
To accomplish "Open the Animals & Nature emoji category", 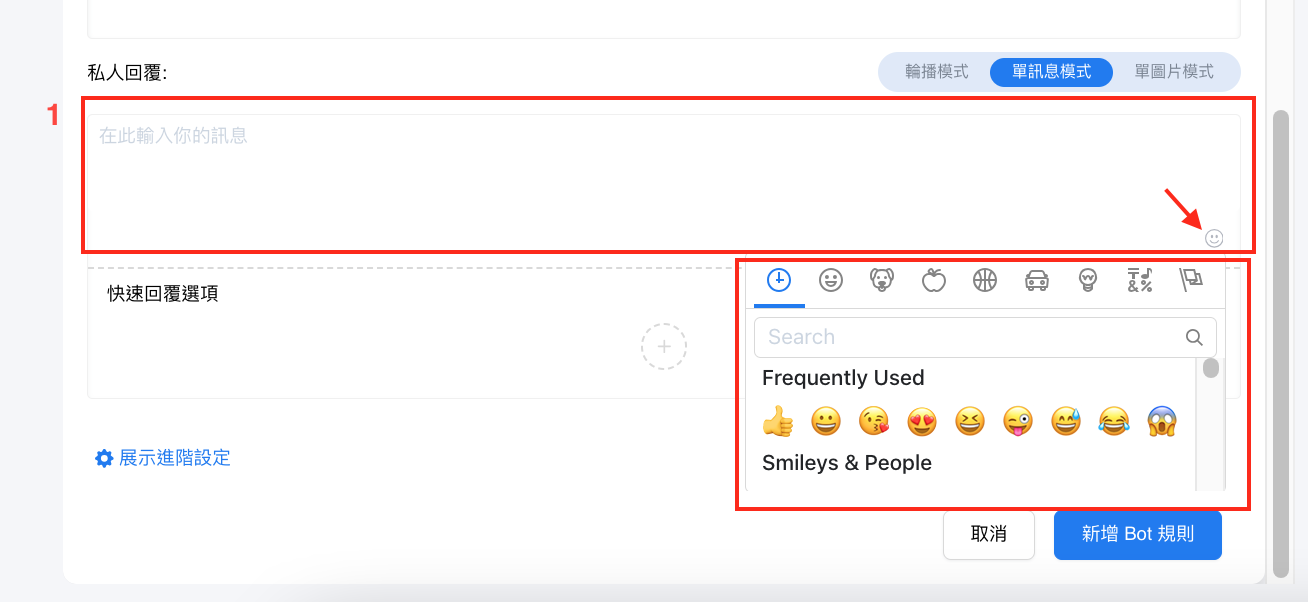I will point(882,280).
